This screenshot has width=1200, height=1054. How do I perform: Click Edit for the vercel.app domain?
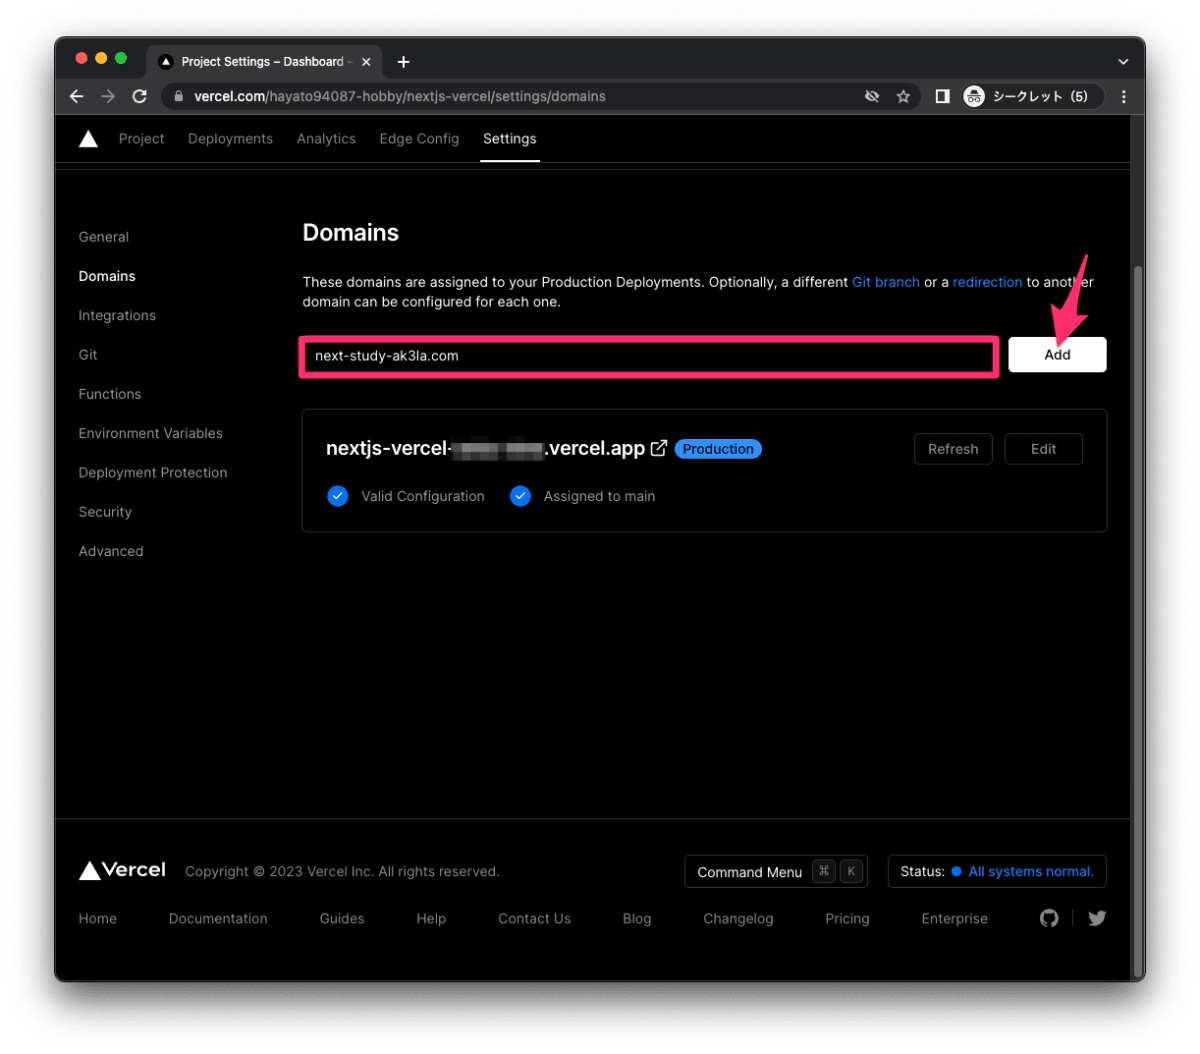tap(1043, 449)
